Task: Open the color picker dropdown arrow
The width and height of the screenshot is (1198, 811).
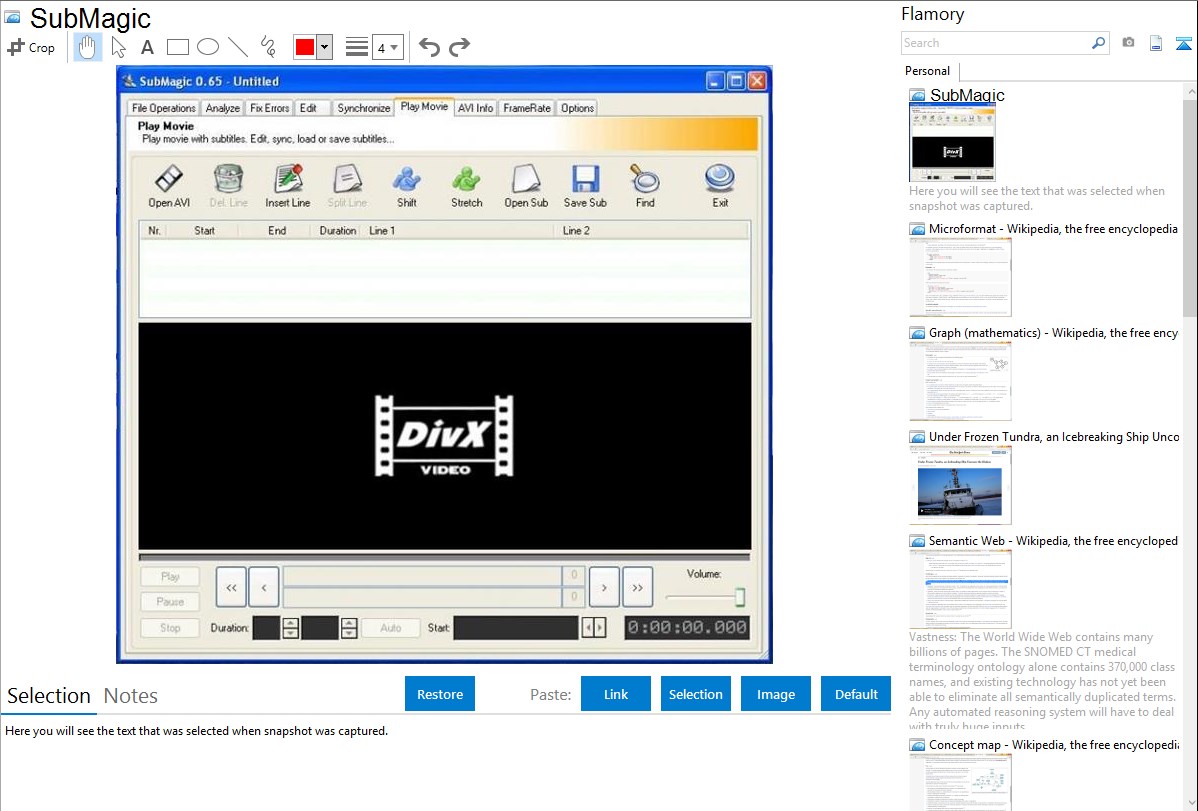Action: point(325,47)
